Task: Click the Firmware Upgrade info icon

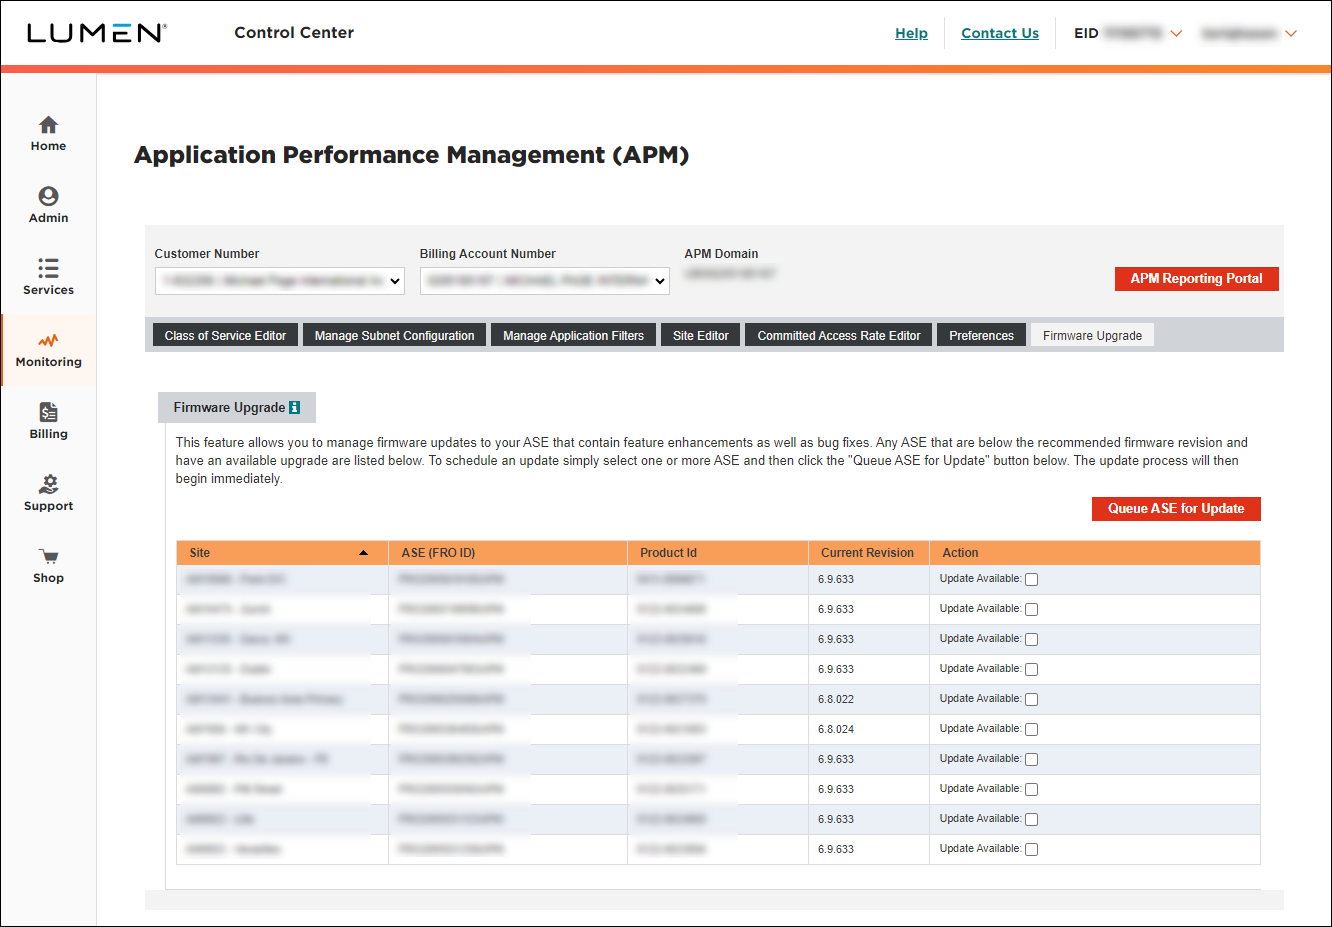Action: [294, 408]
